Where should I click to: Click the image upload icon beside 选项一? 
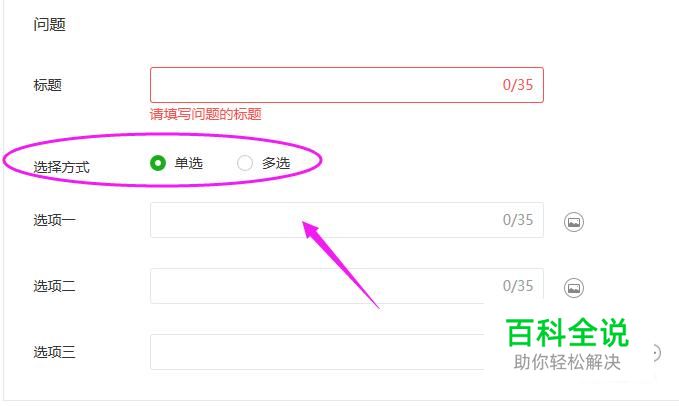pyautogui.click(x=574, y=222)
